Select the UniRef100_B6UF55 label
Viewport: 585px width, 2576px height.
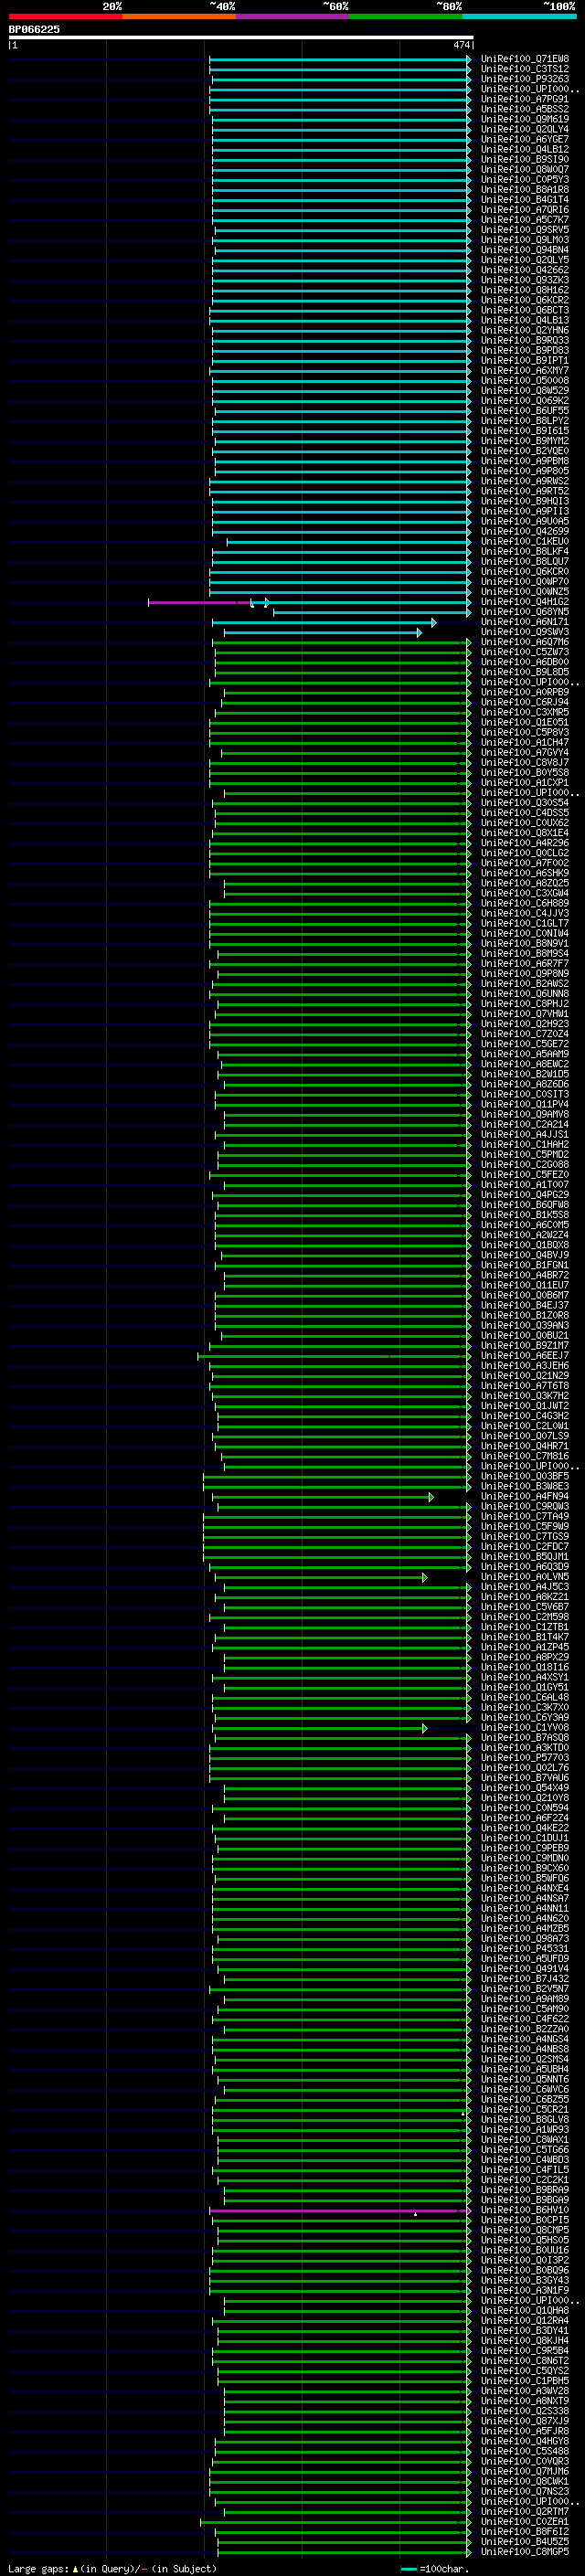[524, 410]
